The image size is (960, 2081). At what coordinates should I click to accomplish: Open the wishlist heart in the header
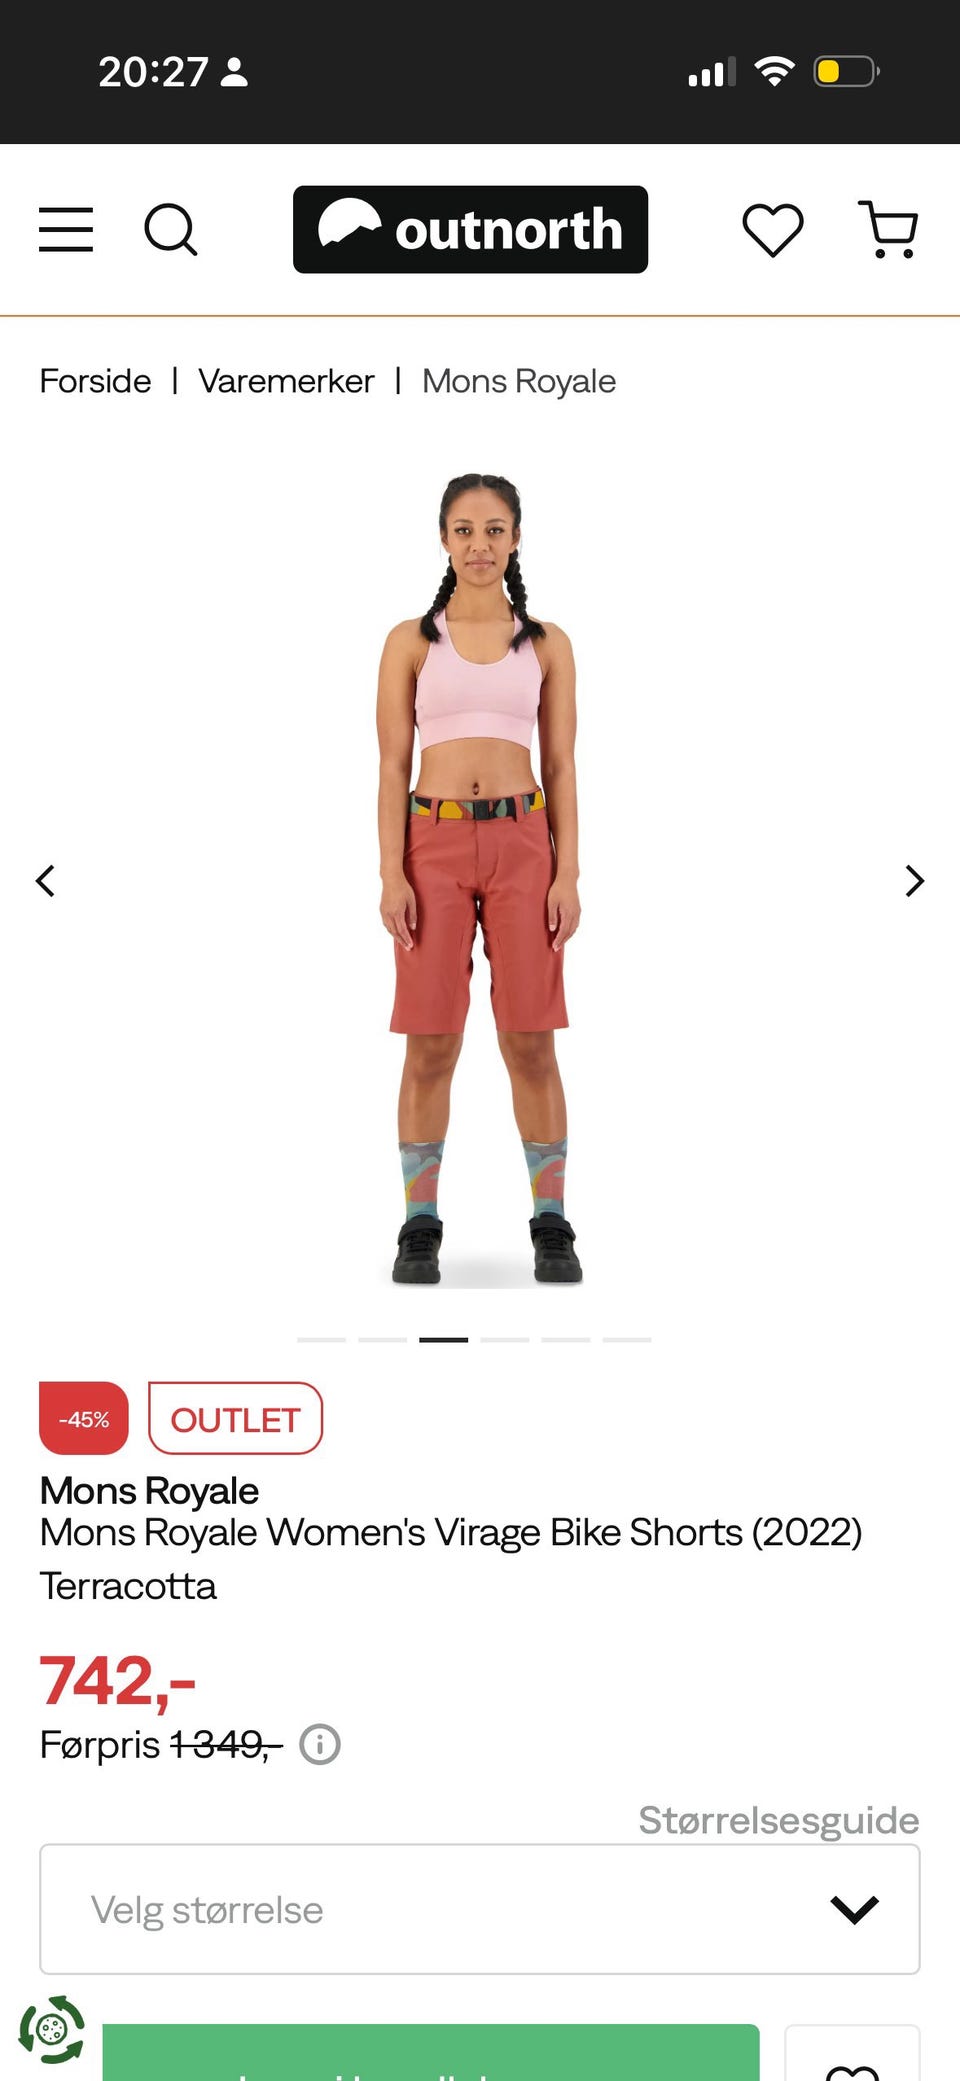773,230
